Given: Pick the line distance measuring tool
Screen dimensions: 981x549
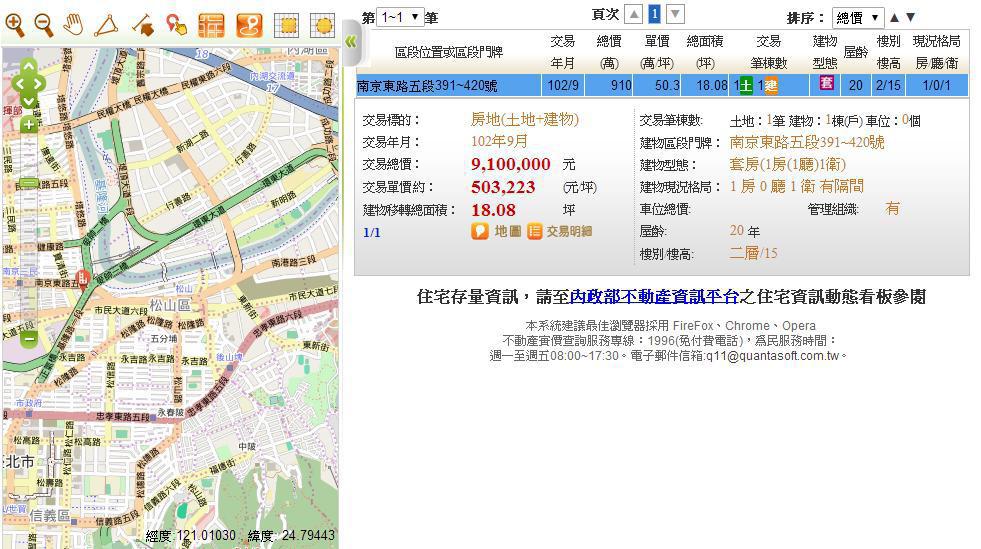Looking at the screenshot, I should 141,24.
